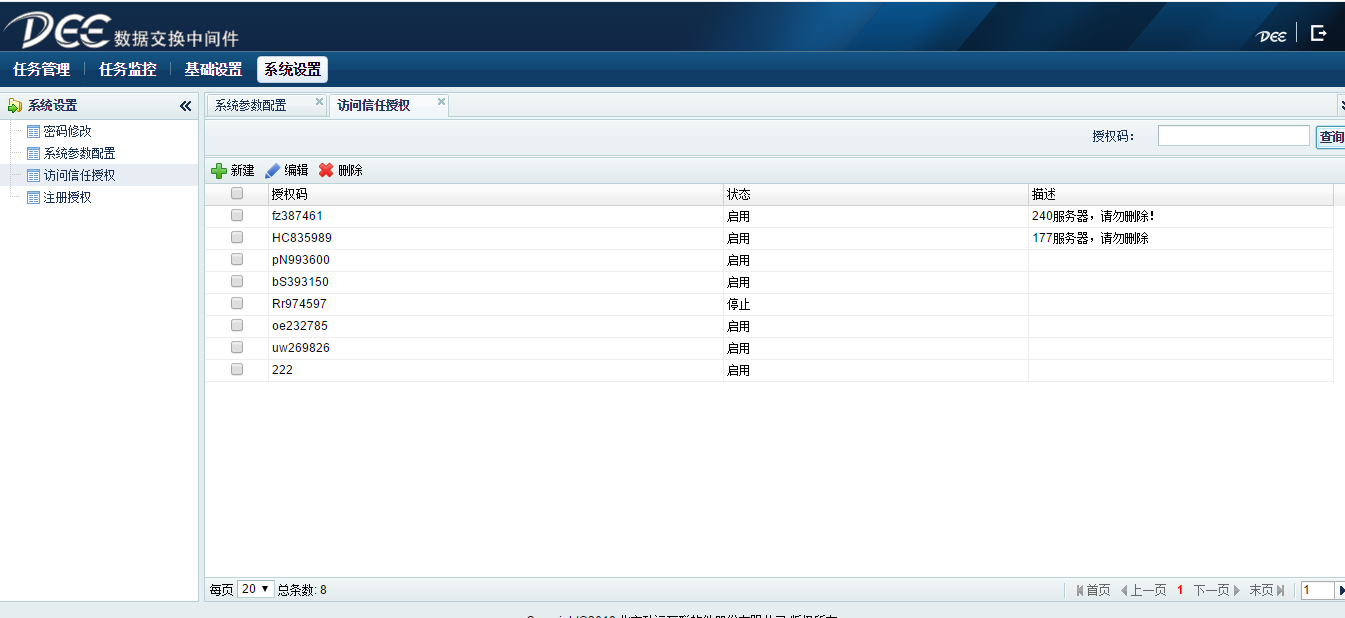The image size is (1345, 618).
Task: Go to first page via 首页
Action: 1093,590
